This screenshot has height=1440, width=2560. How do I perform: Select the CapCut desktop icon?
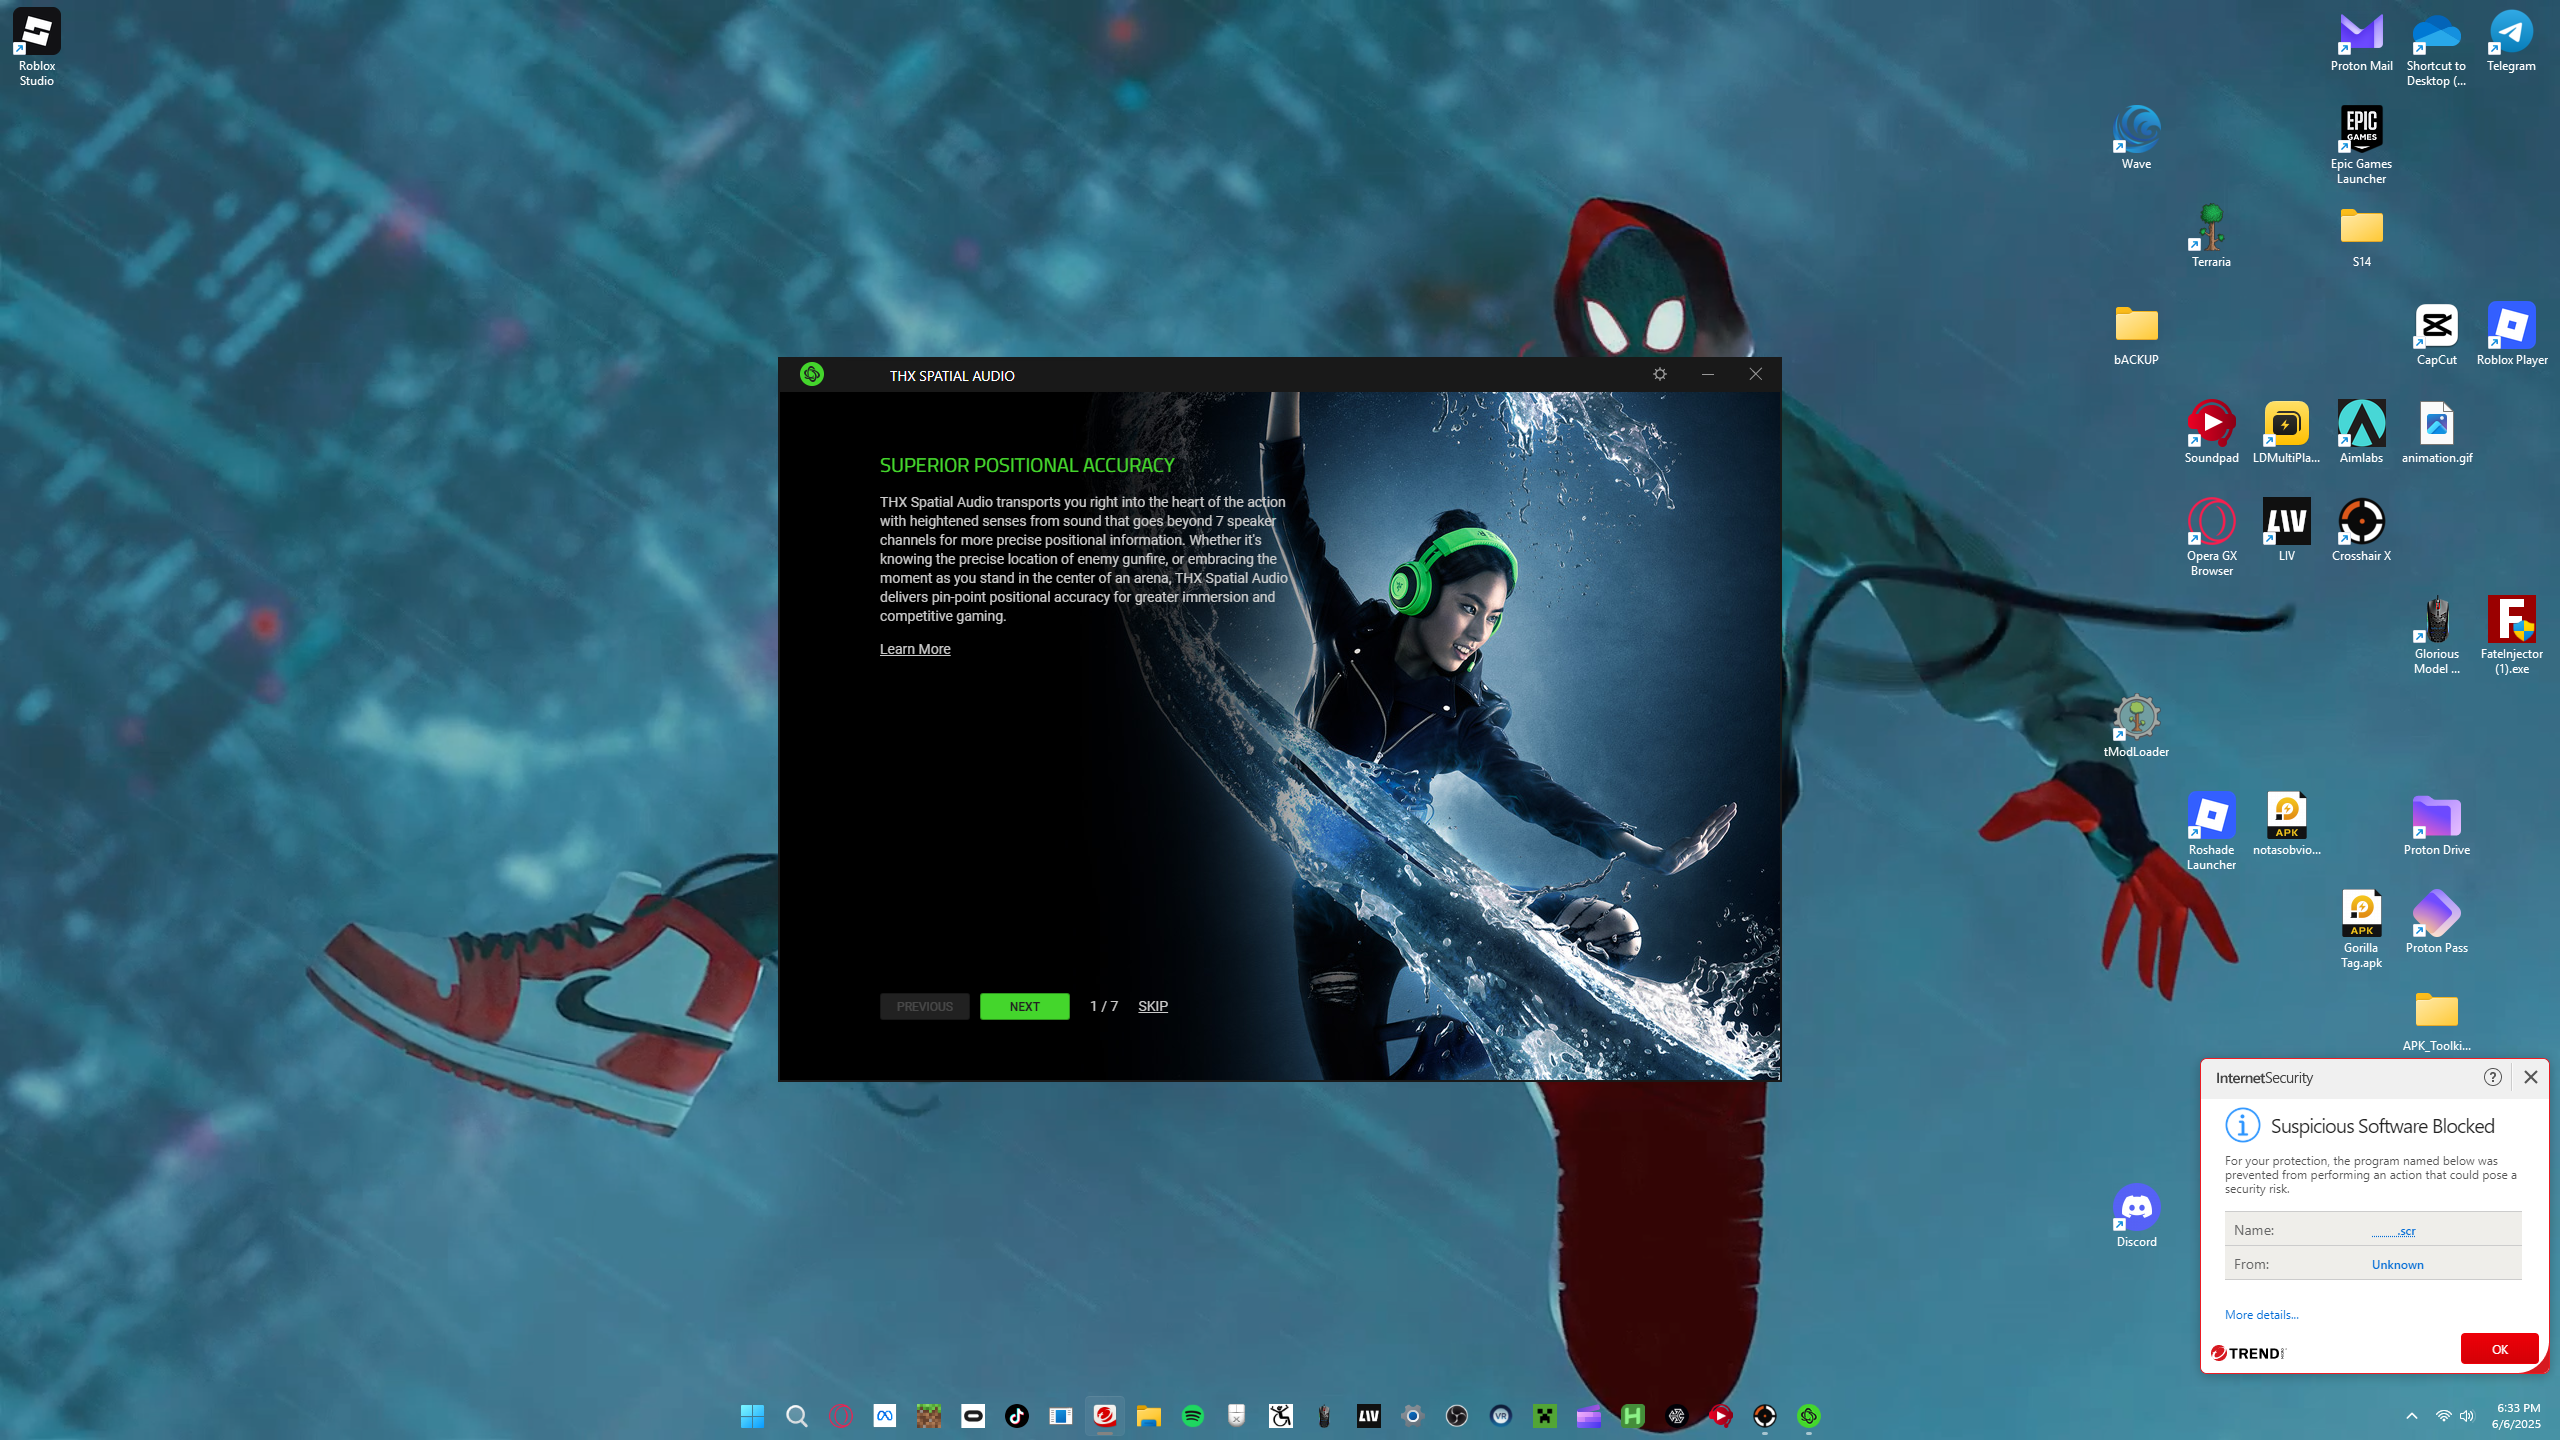coord(2436,334)
